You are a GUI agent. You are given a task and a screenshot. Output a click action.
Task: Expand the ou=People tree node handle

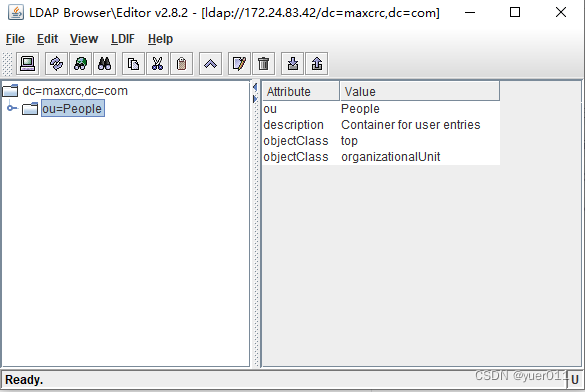(x=12, y=108)
